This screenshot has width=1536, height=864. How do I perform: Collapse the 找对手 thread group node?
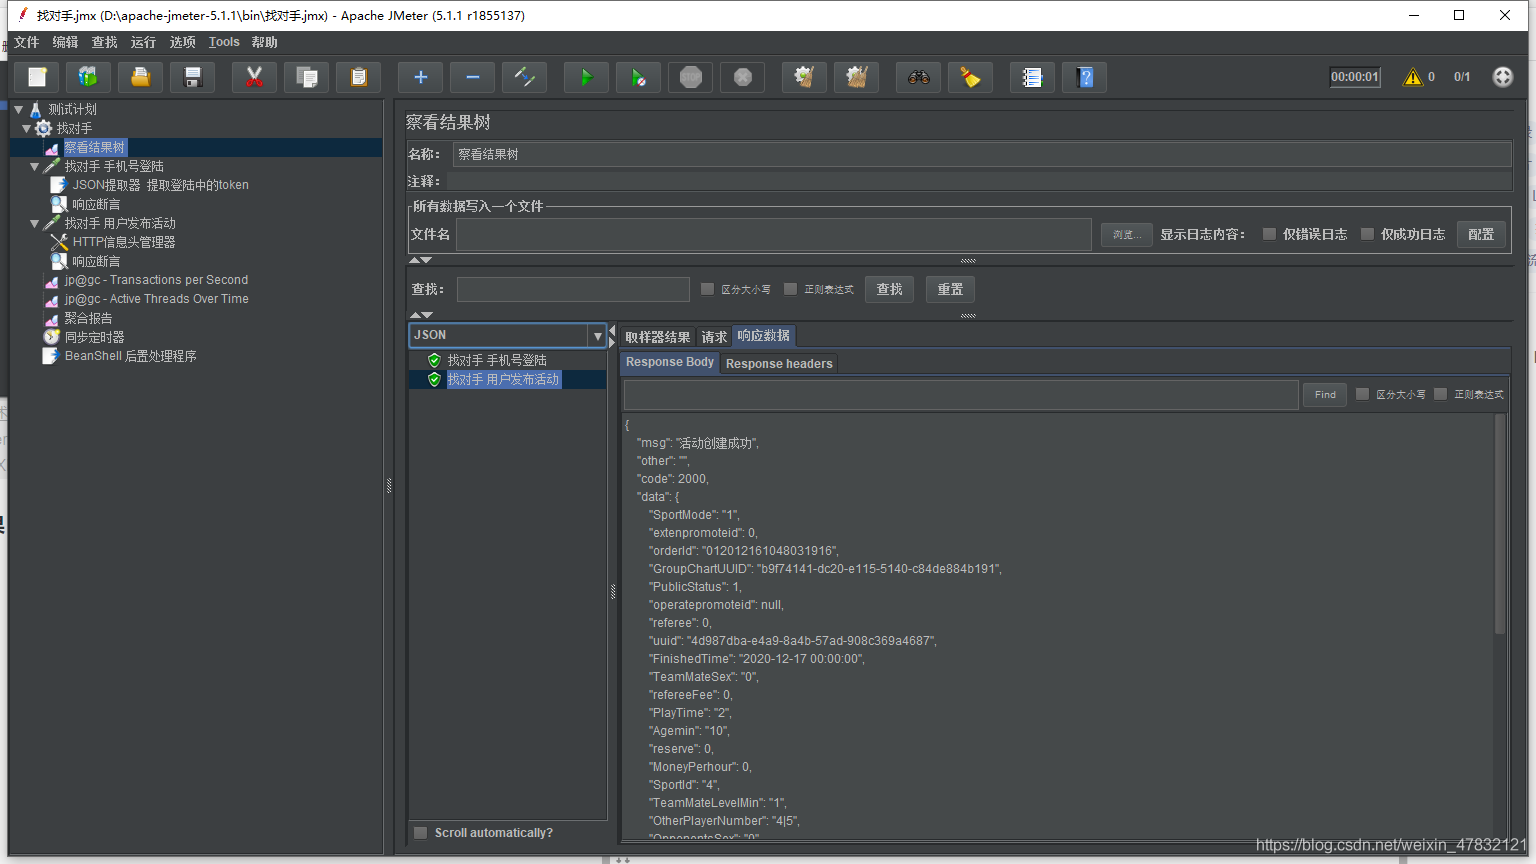tap(27, 128)
